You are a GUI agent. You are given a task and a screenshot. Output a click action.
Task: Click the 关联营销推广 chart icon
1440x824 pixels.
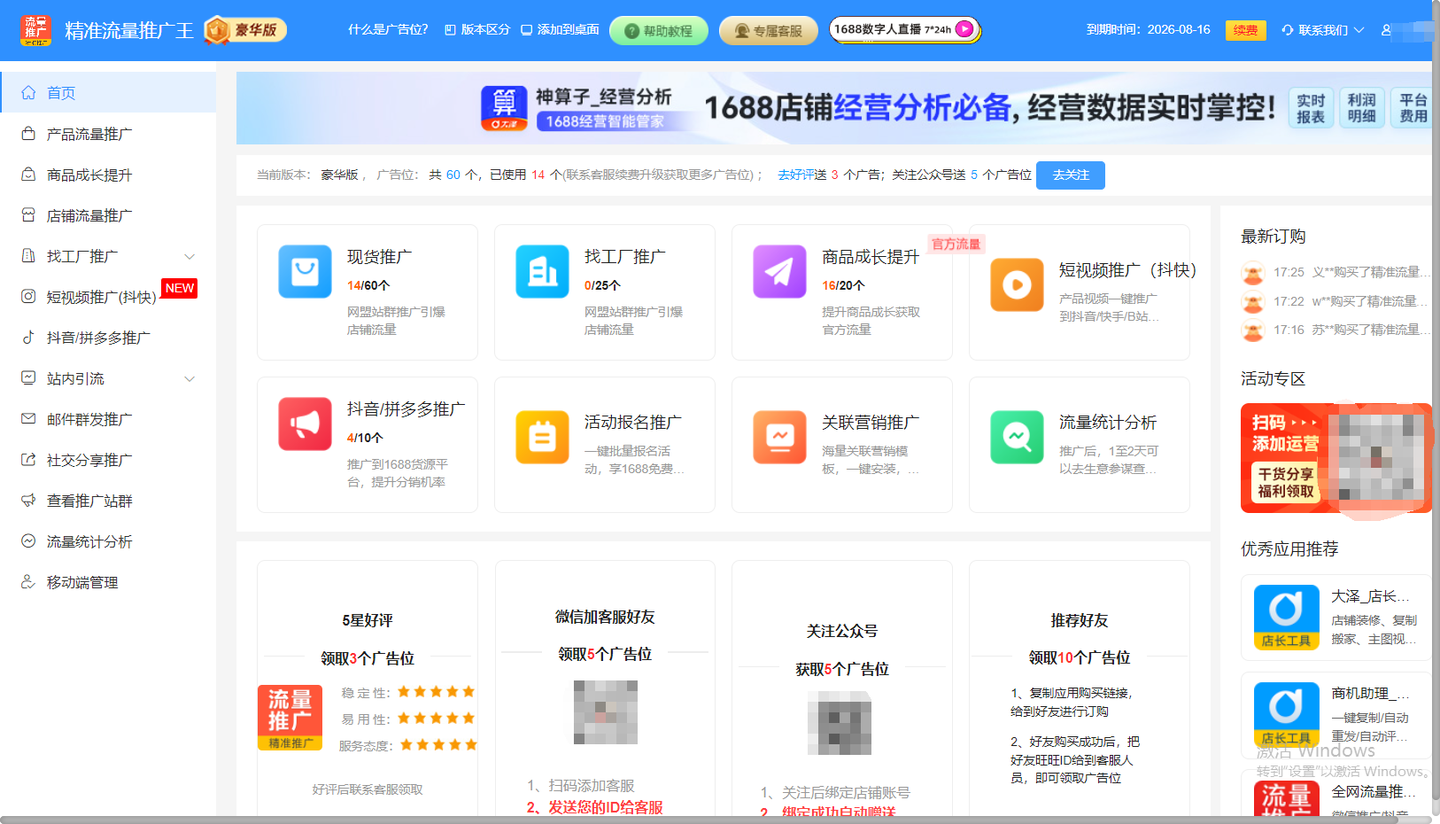click(x=779, y=423)
